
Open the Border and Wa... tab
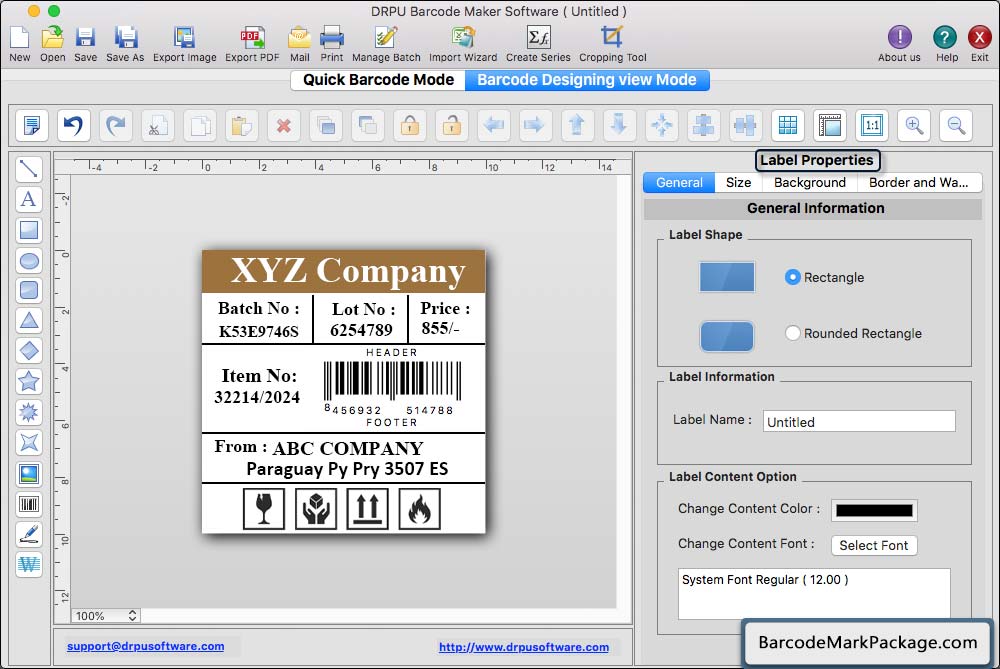tap(918, 182)
